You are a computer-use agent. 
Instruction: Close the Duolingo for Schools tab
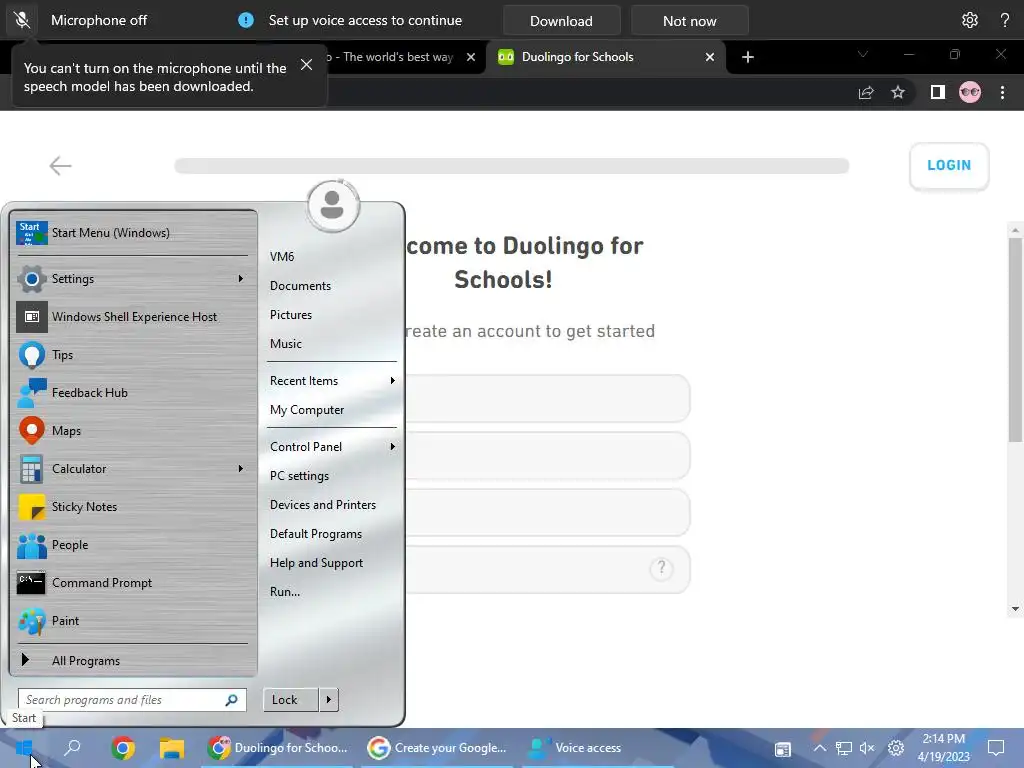point(709,57)
